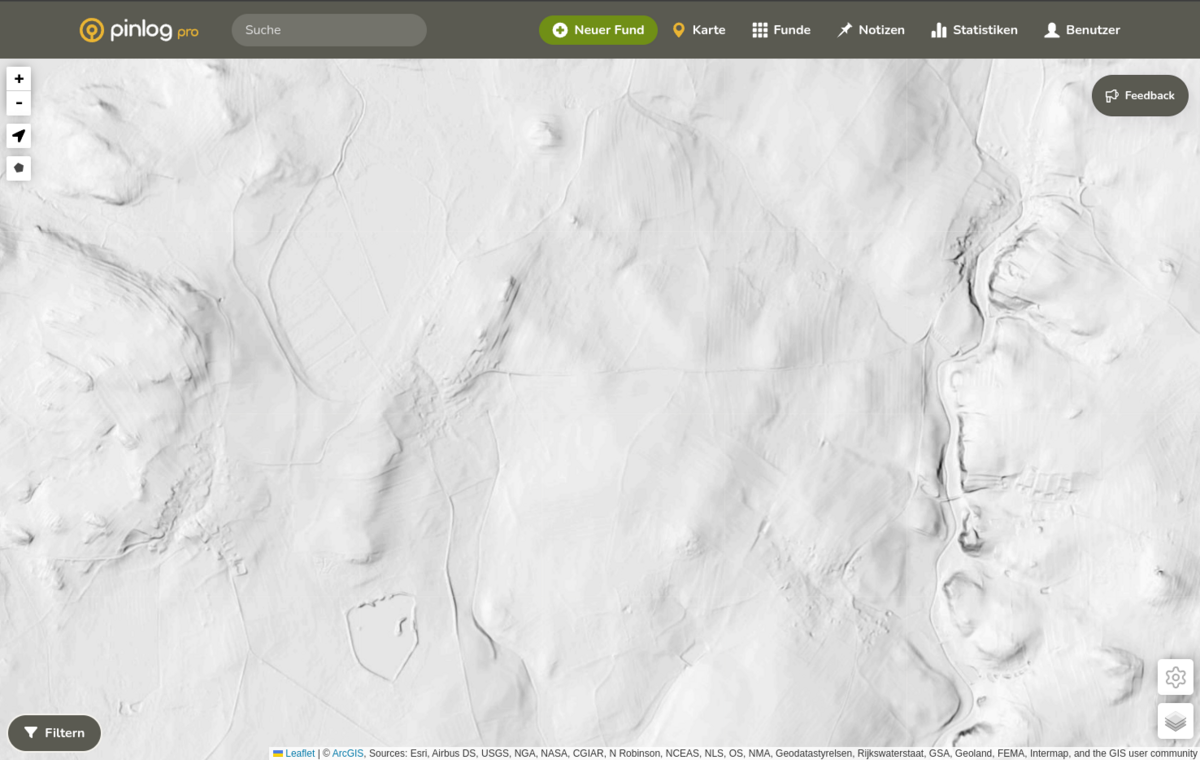View the Statistiken page
Screen dimensions: 1200x760
[974, 30]
